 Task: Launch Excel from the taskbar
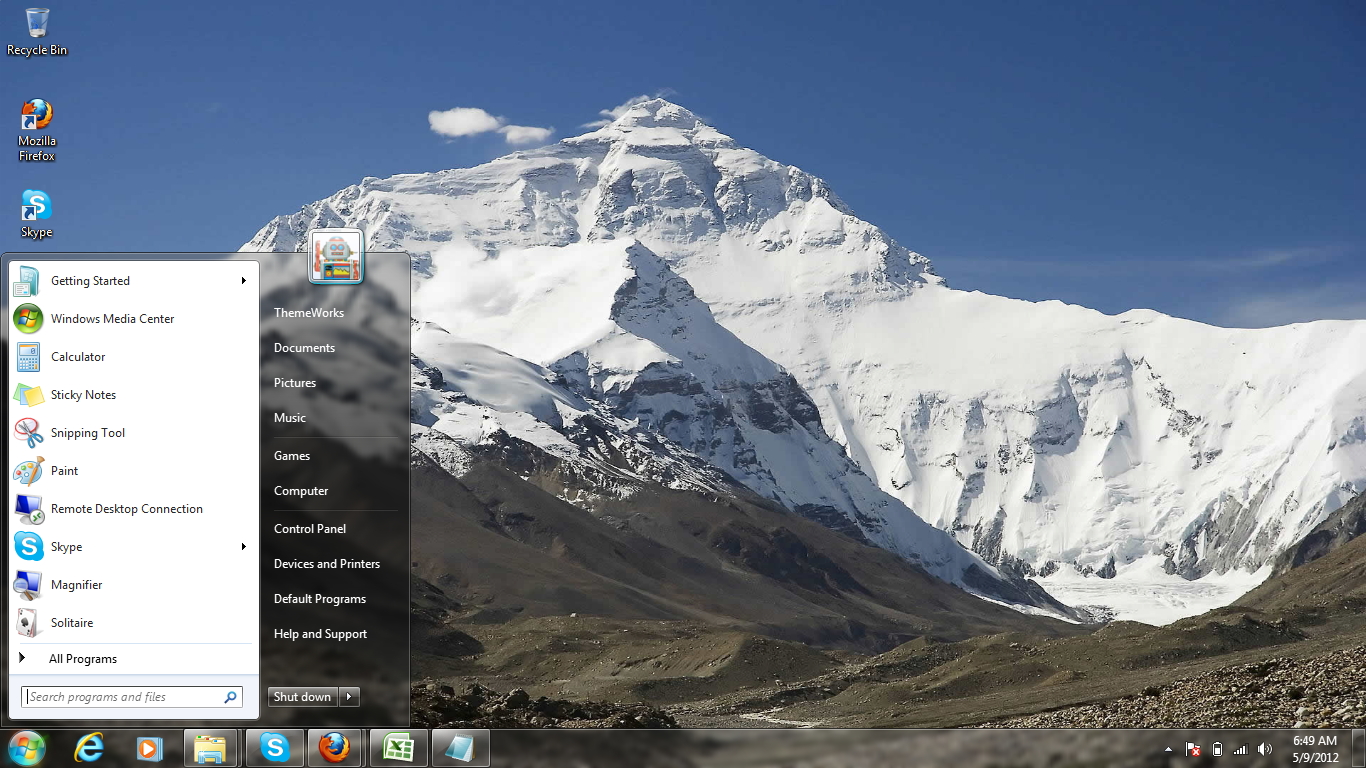397,747
